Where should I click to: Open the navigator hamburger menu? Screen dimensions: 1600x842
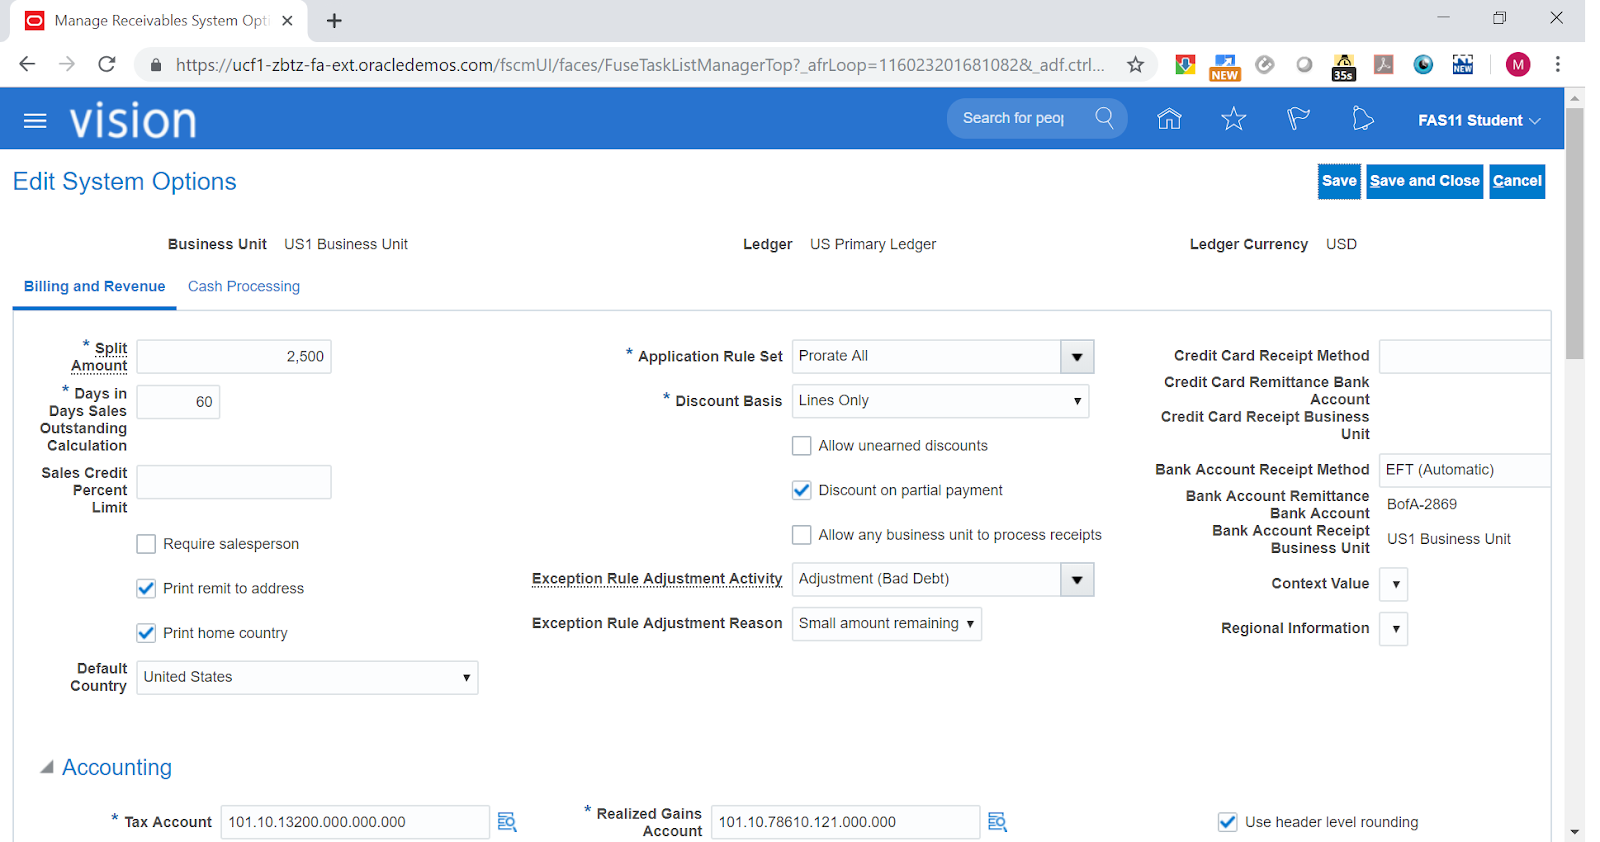pos(35,121)
